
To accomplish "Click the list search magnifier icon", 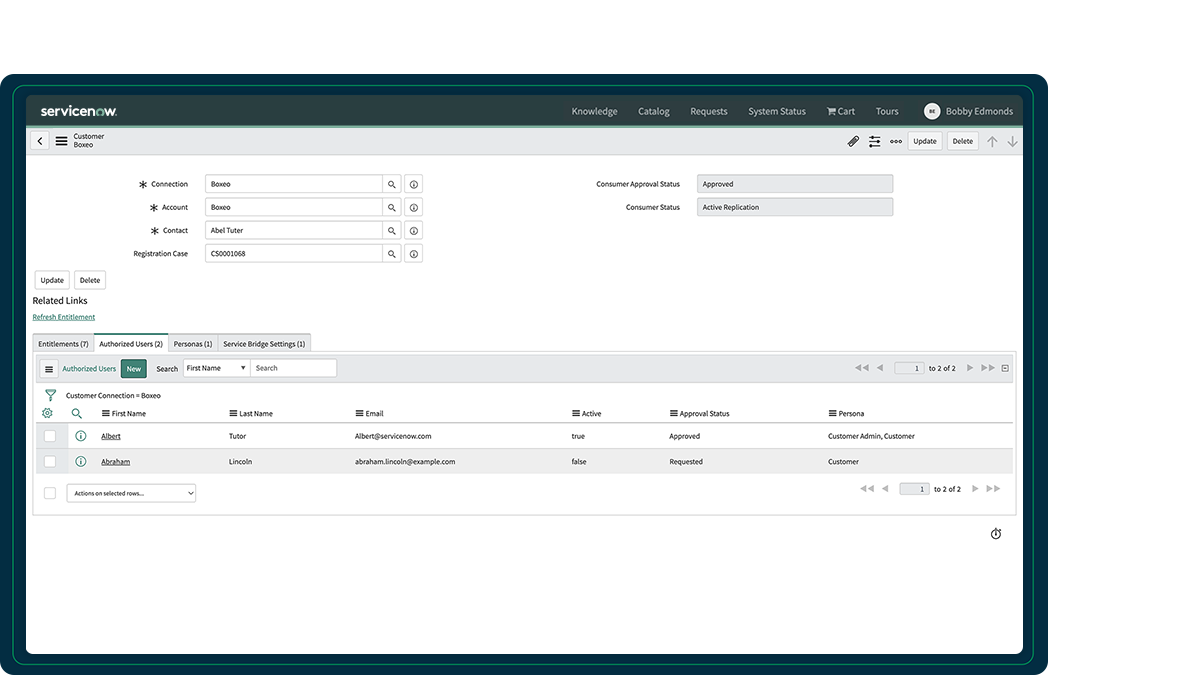I will tap(77, 413).
